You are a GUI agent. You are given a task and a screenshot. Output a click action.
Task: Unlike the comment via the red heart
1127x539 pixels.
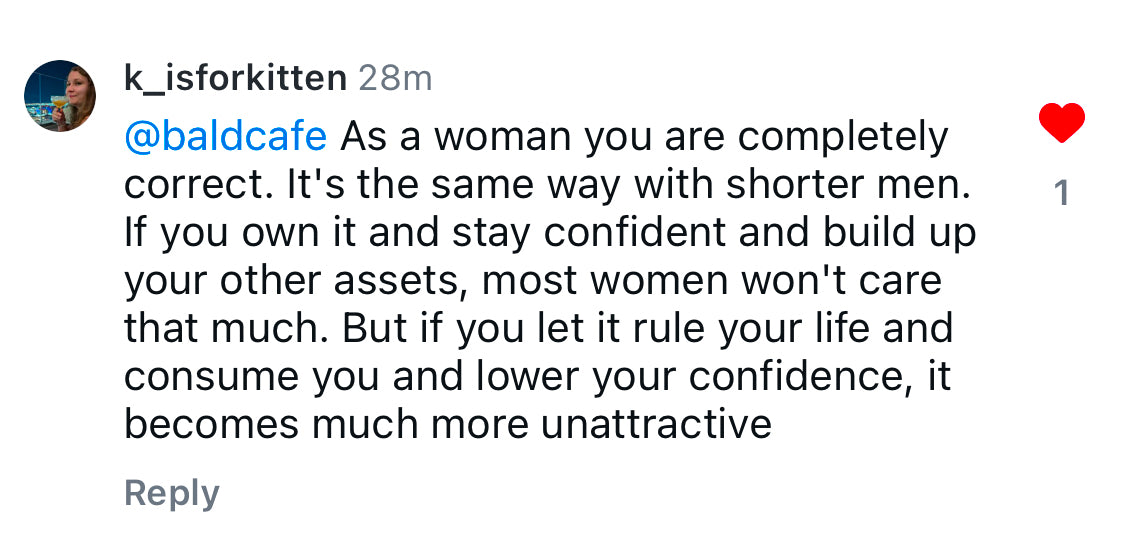1061,124
